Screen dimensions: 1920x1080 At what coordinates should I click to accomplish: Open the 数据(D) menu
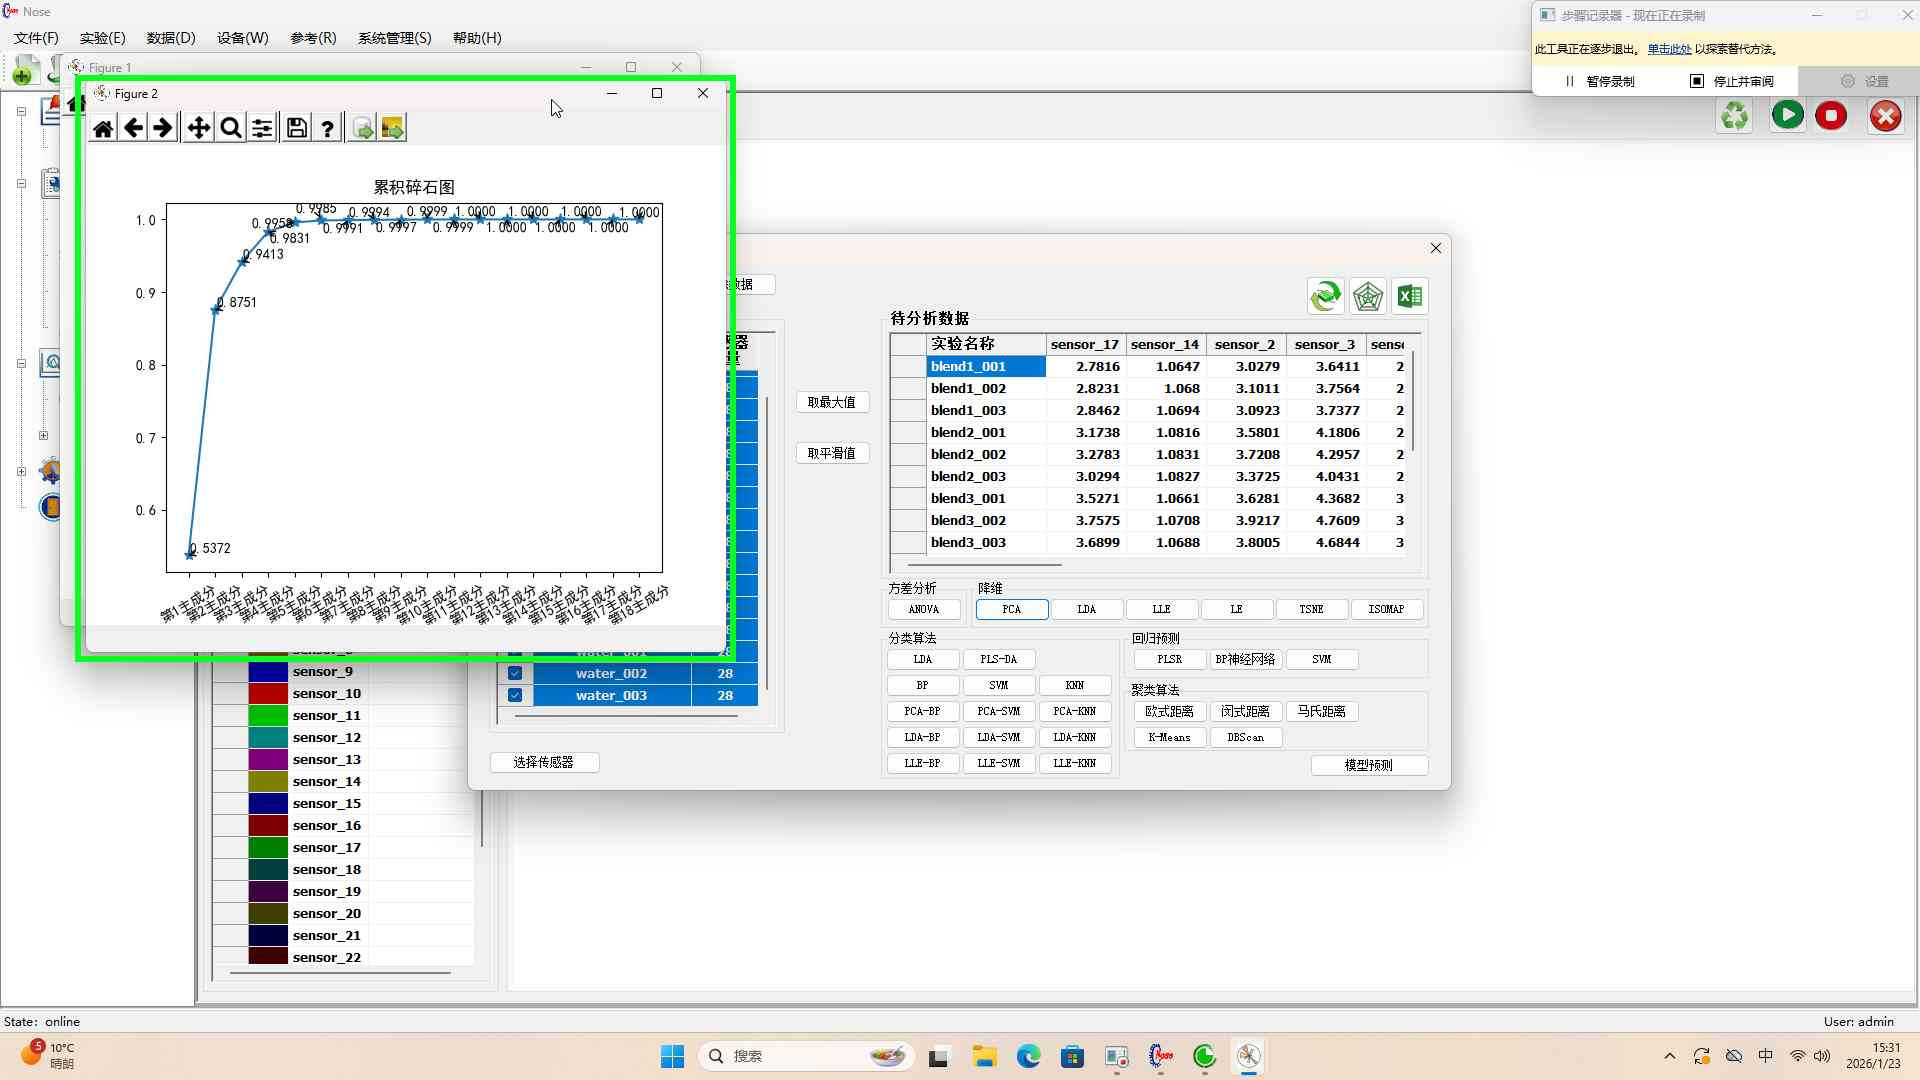171,38
